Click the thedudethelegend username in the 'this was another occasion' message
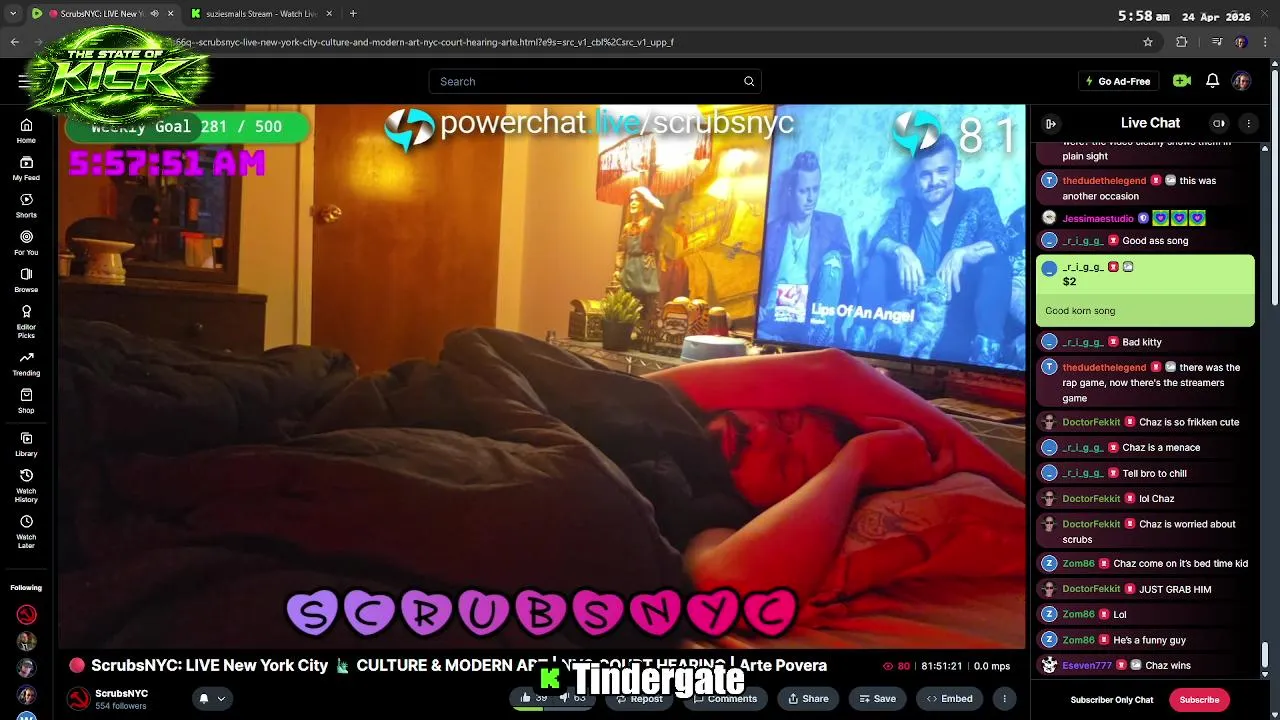This screenshot has width=1280, height=720. click(1104, 181)
